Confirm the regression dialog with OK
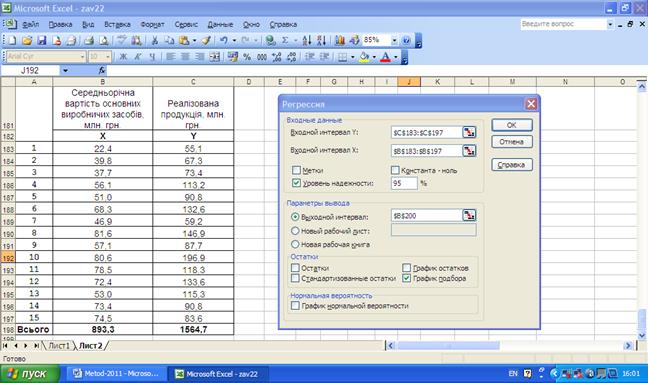This screenshot has width=648, height=383. tap(512, 125)
